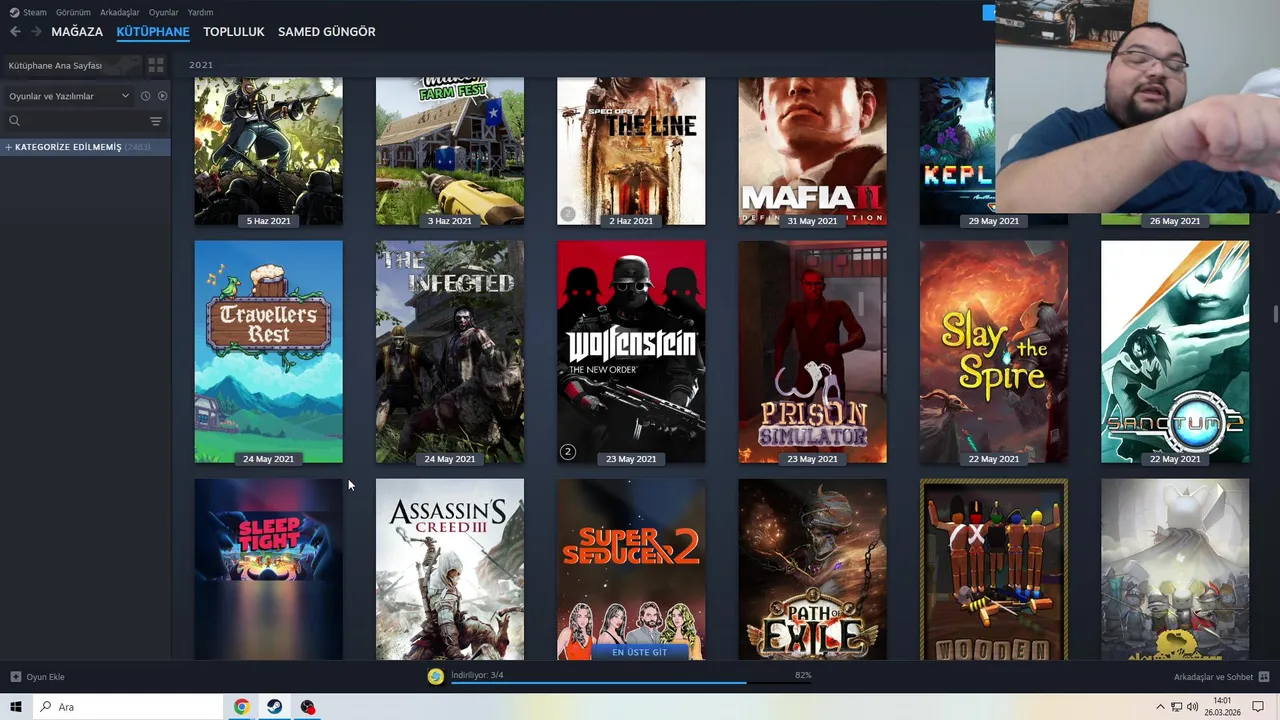Click the 24 May 2021 date on Travellers Rest
This screenshot has width=1280, height=720.
click(268, 459)
